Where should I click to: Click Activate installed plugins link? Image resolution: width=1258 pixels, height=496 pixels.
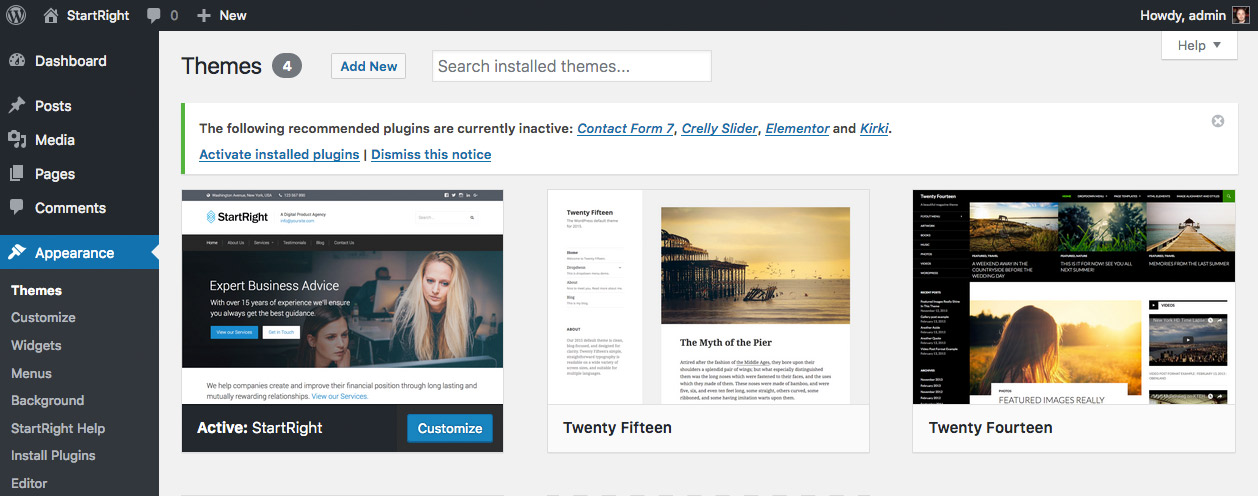(x=279, y=154)
